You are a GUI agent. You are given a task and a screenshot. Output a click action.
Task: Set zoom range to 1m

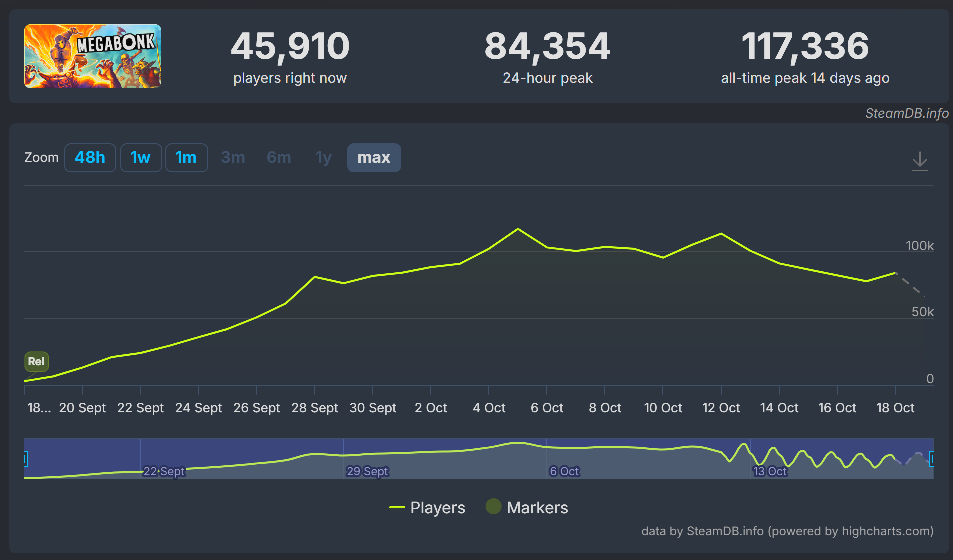click(186, 157)
